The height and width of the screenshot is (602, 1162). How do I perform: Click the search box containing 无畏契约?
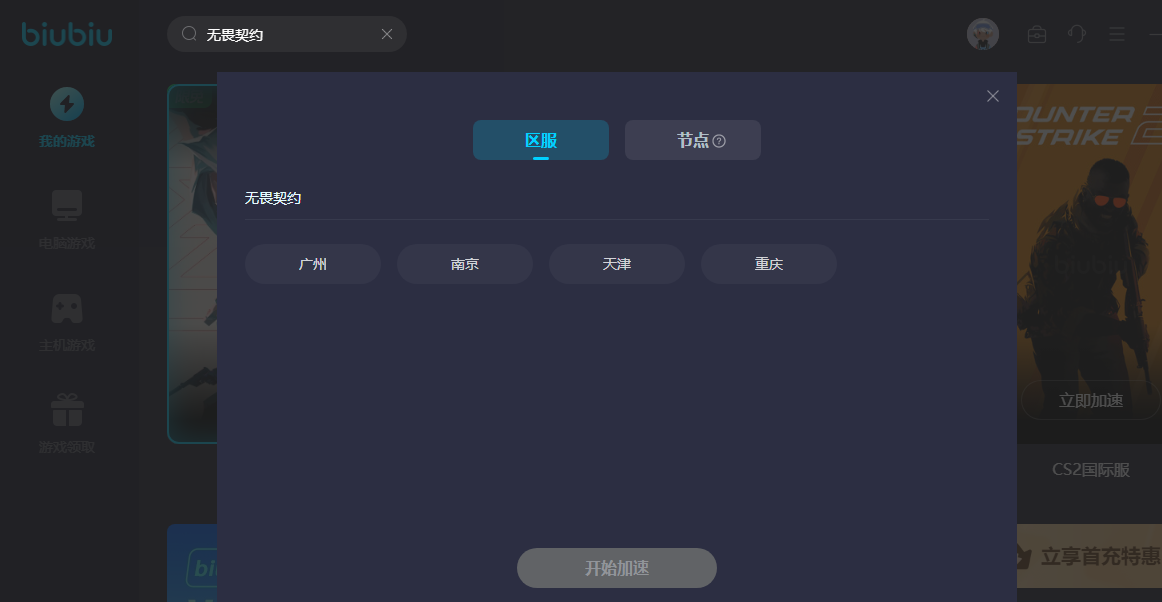(x=287, y=34)
